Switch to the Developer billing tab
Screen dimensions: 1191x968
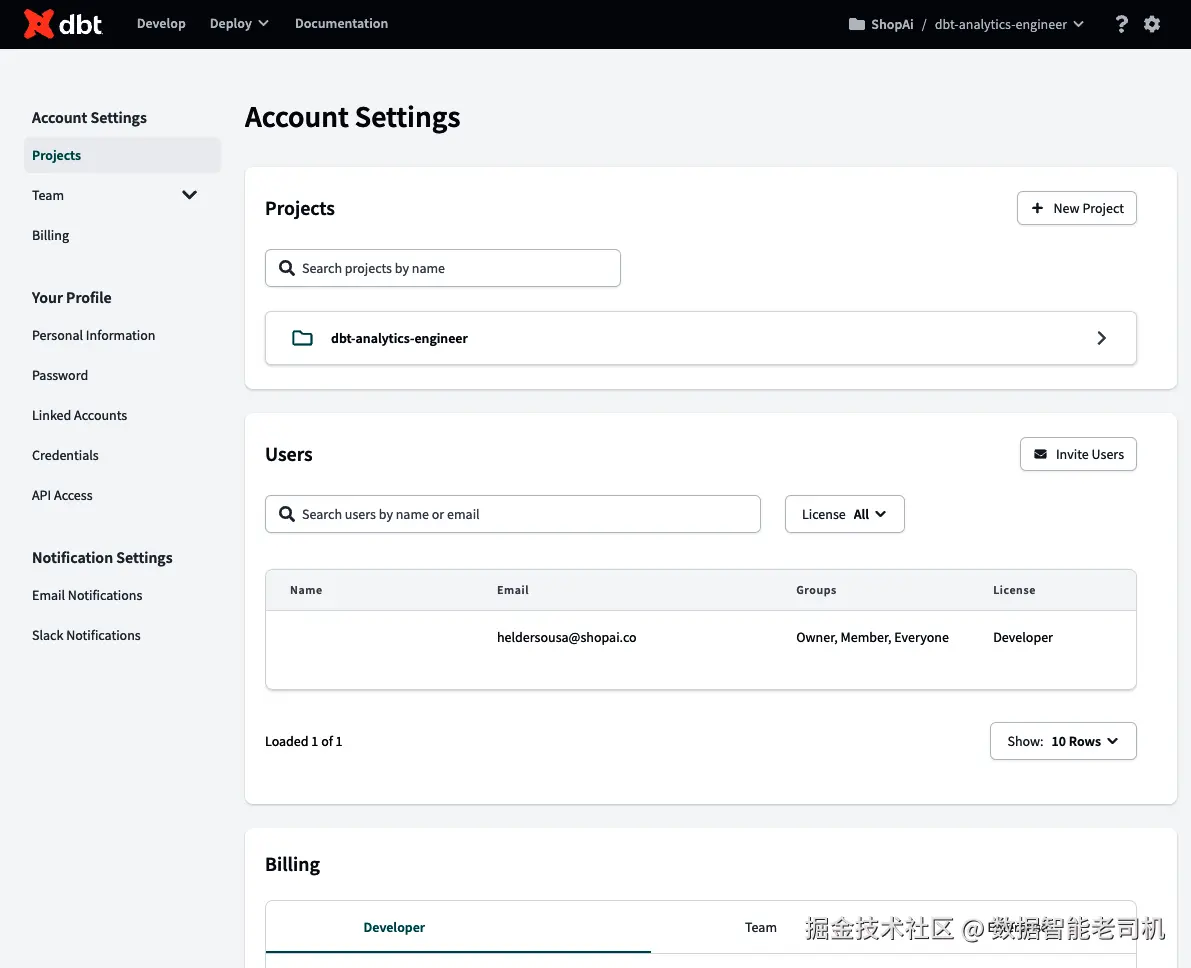(x=393, y=927)
